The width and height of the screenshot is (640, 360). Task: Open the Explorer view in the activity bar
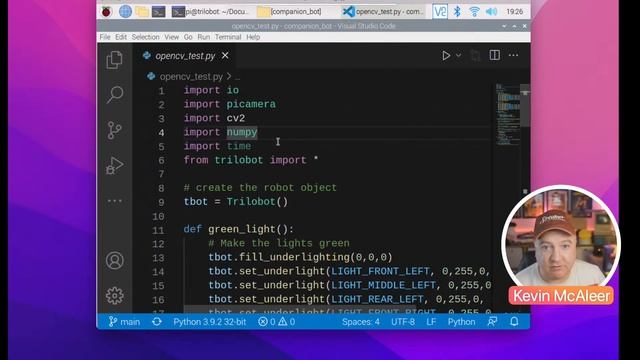(x=115, y=60)
